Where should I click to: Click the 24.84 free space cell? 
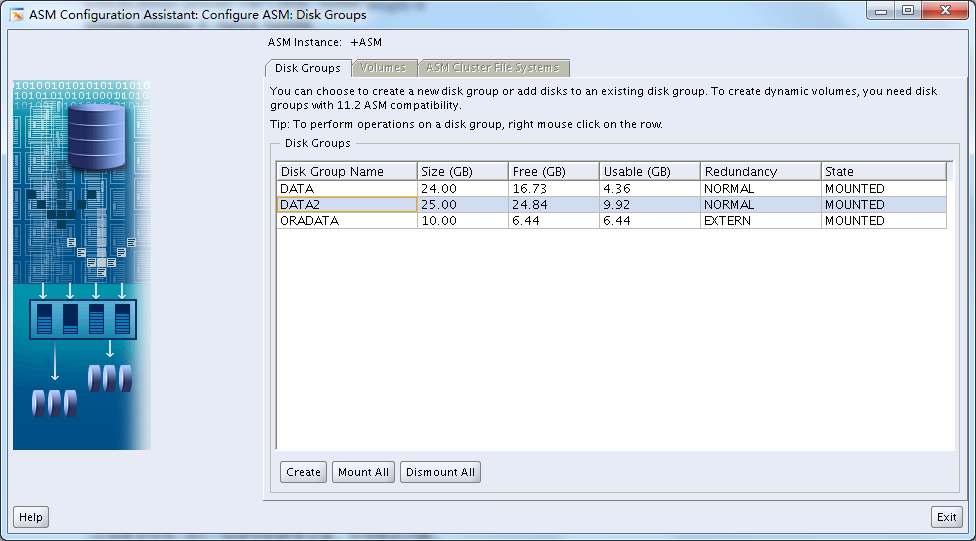[x=554, y=204]
